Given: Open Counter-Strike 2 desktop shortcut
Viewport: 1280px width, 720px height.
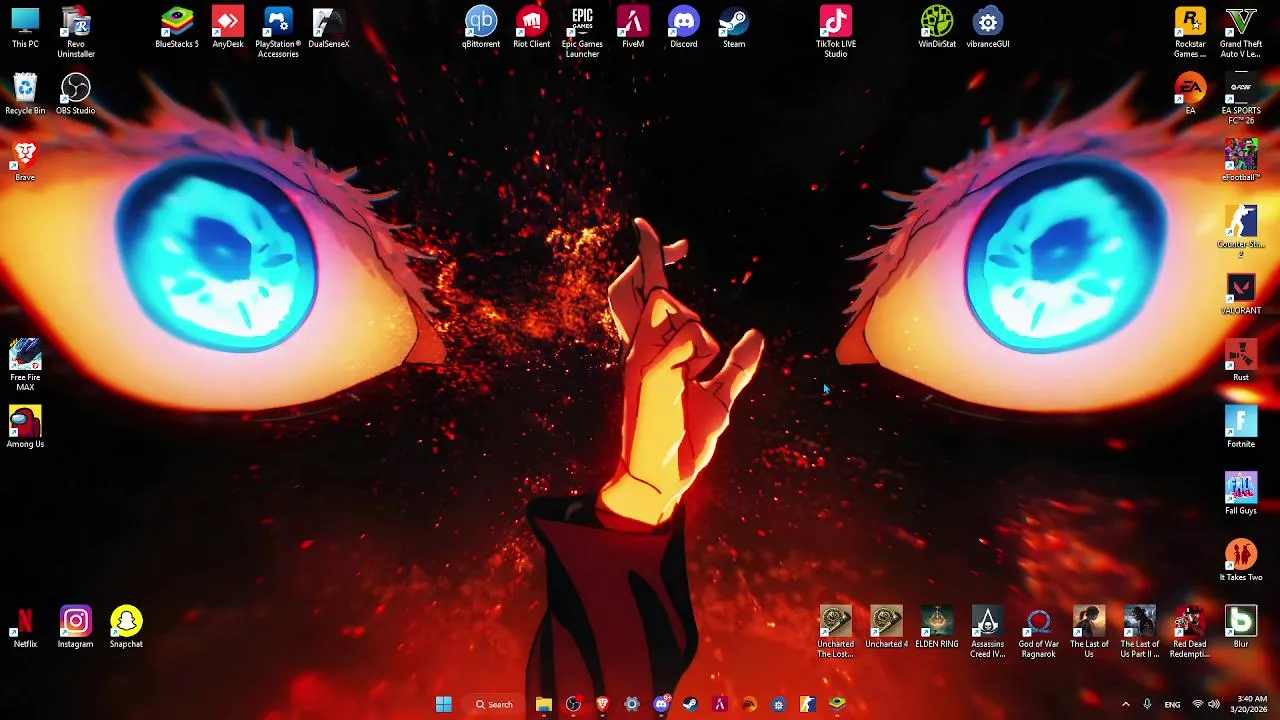Looking at the screenshot, I should [x=1241, y=232].
